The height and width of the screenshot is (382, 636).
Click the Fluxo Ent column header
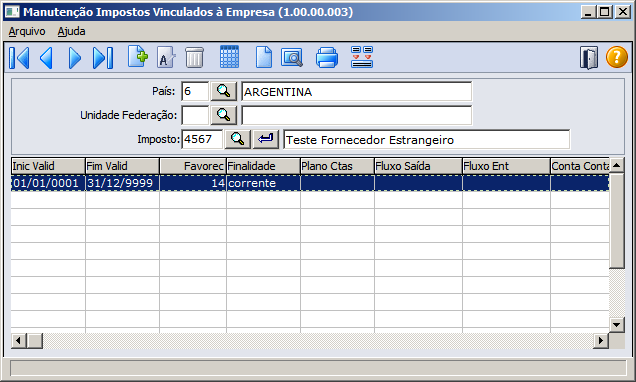(506, 166)
